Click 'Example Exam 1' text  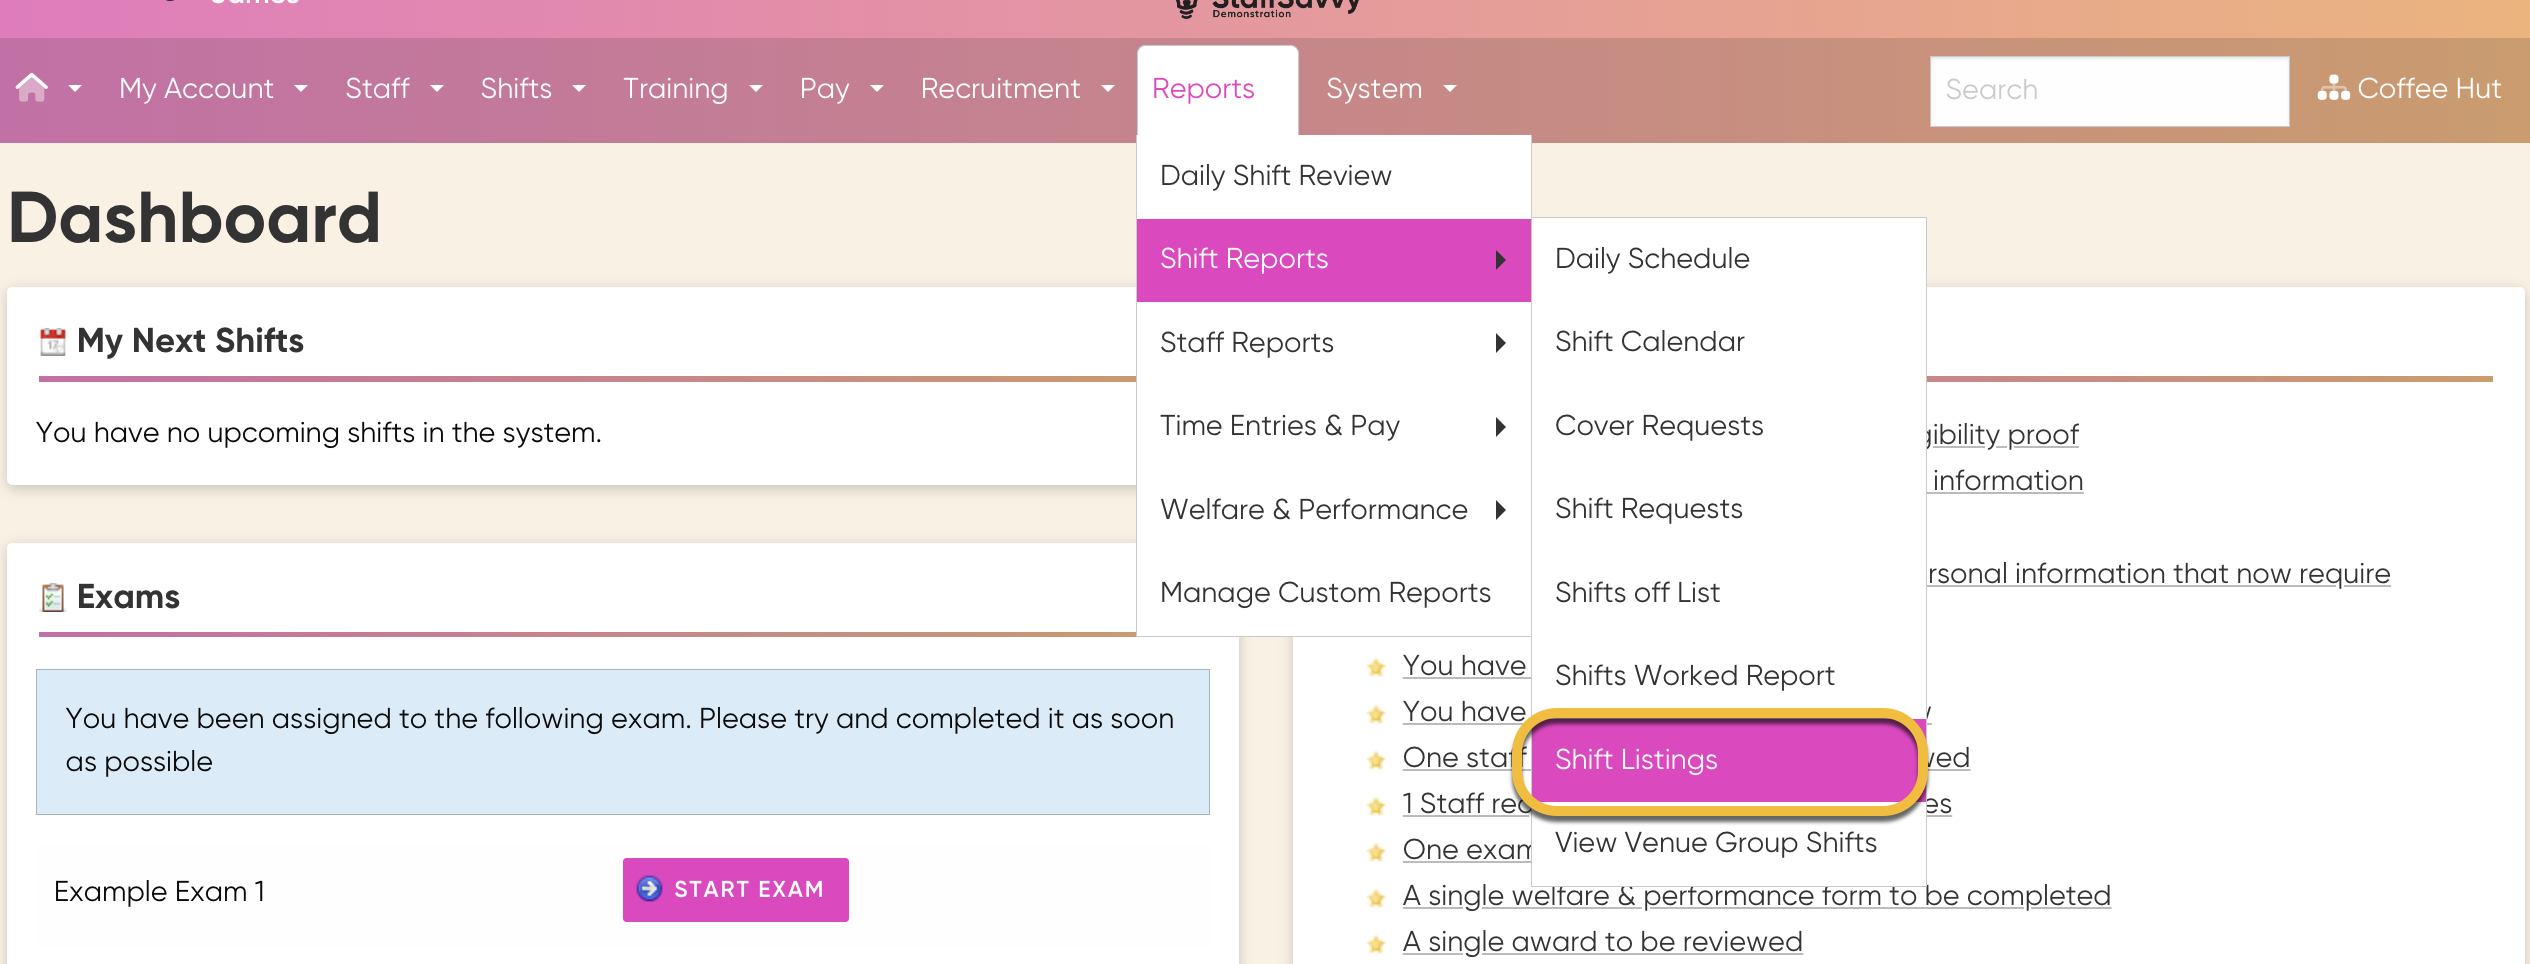point(160,892)
